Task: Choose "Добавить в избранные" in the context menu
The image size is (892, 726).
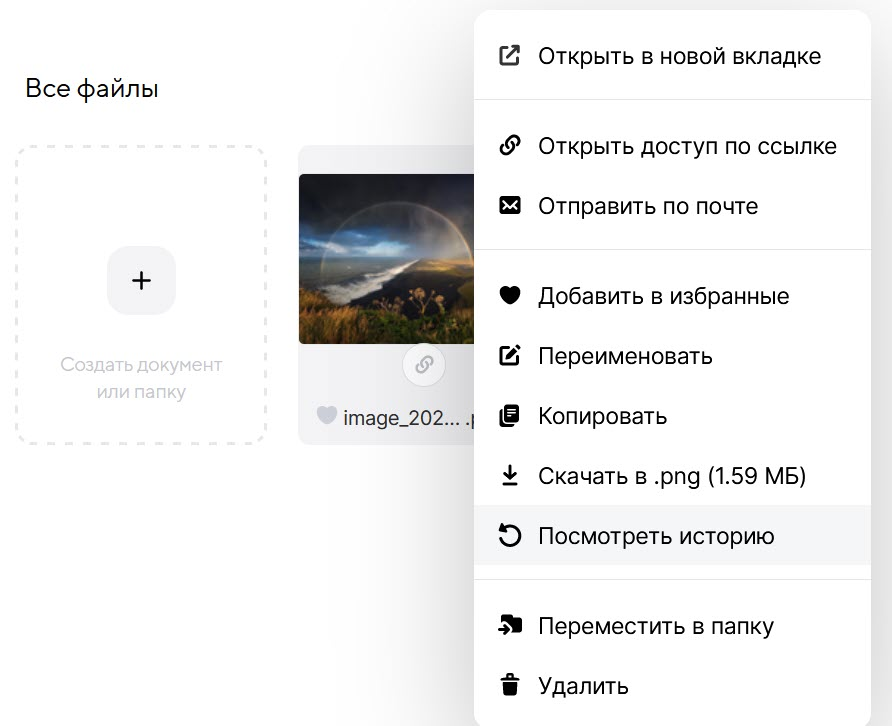Action: click(x=664, y=296)
